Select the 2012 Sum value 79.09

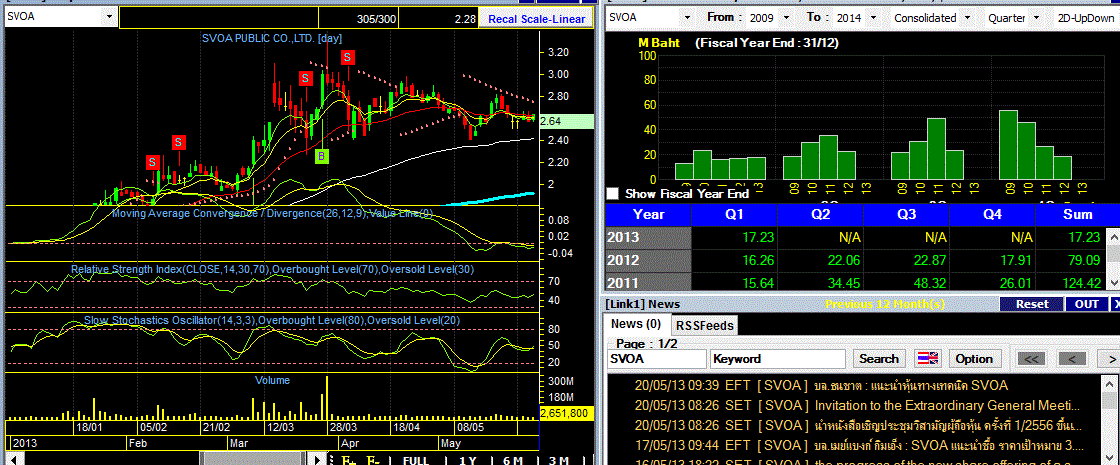tap(1084, 260)
